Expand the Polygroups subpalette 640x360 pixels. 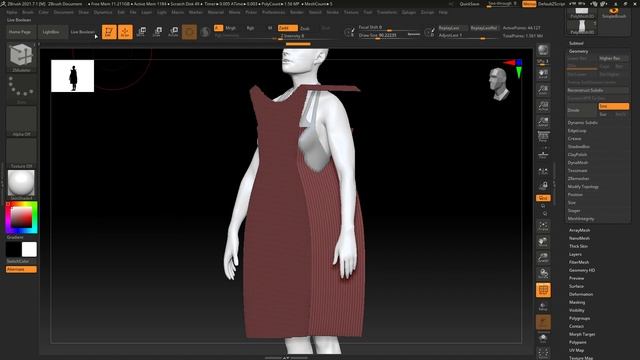coord(579,318)
